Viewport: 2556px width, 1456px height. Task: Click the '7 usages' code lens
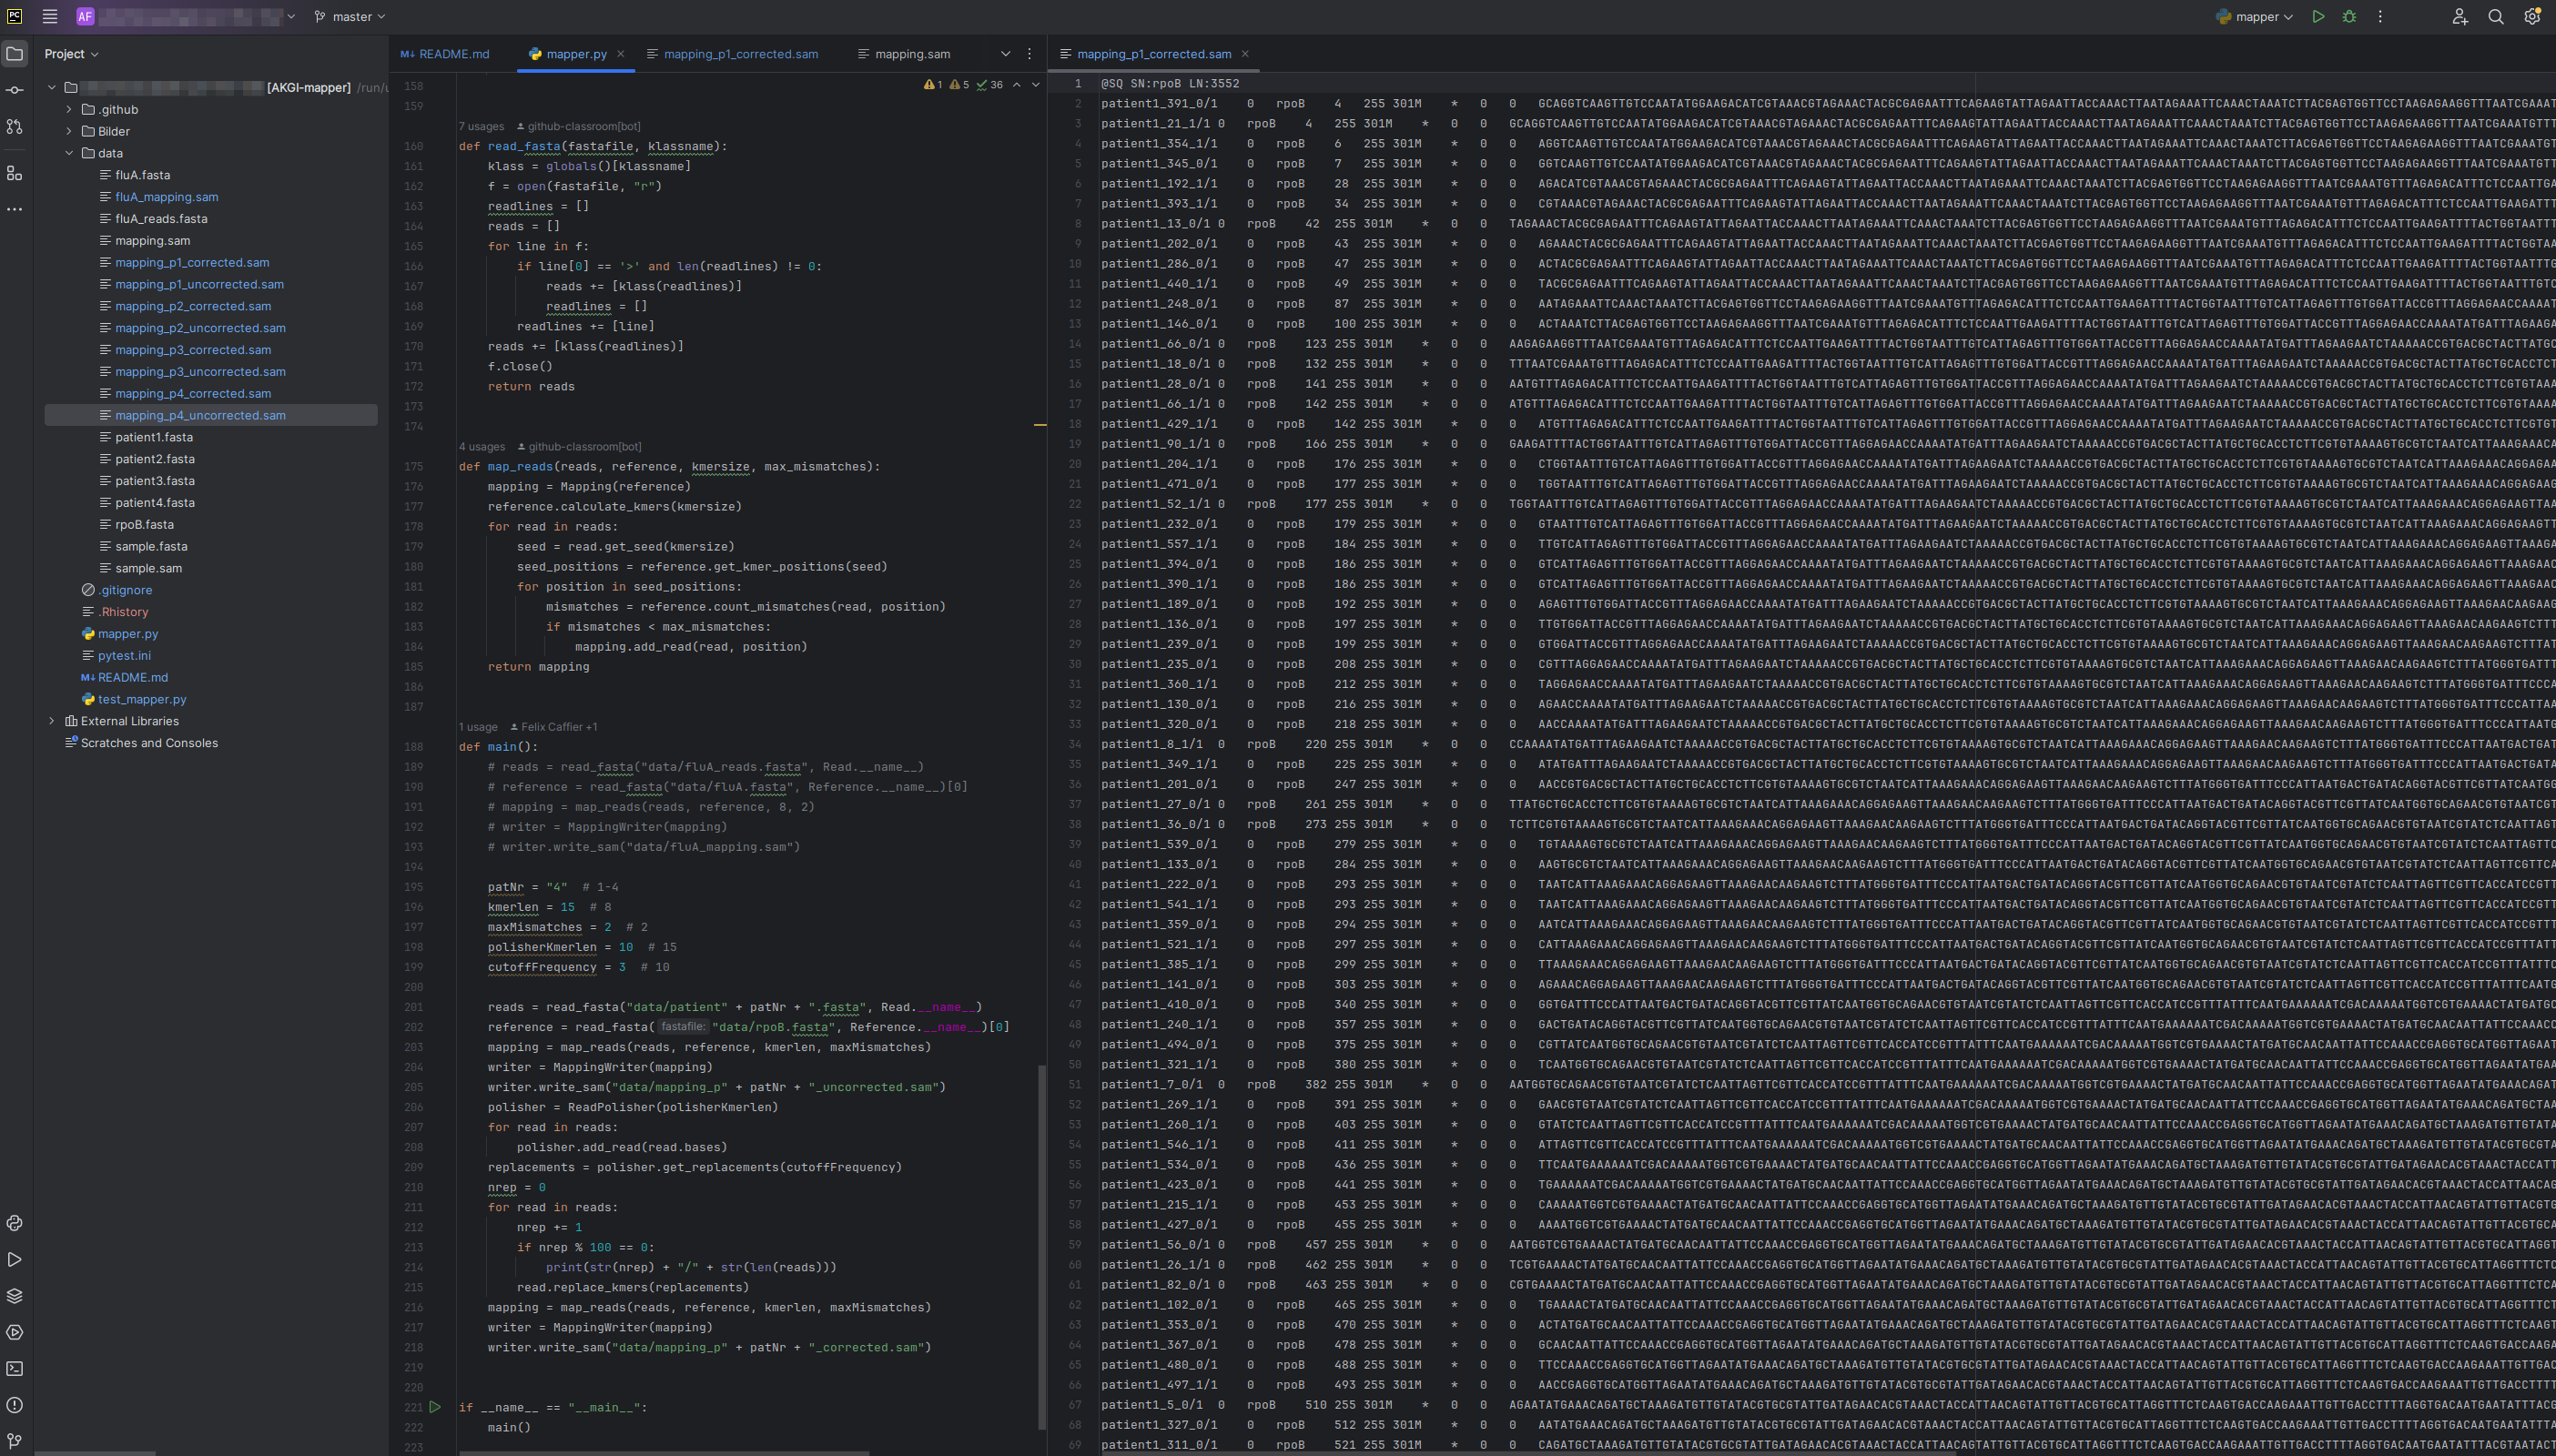pyautogui.click(x=481, y=126)
